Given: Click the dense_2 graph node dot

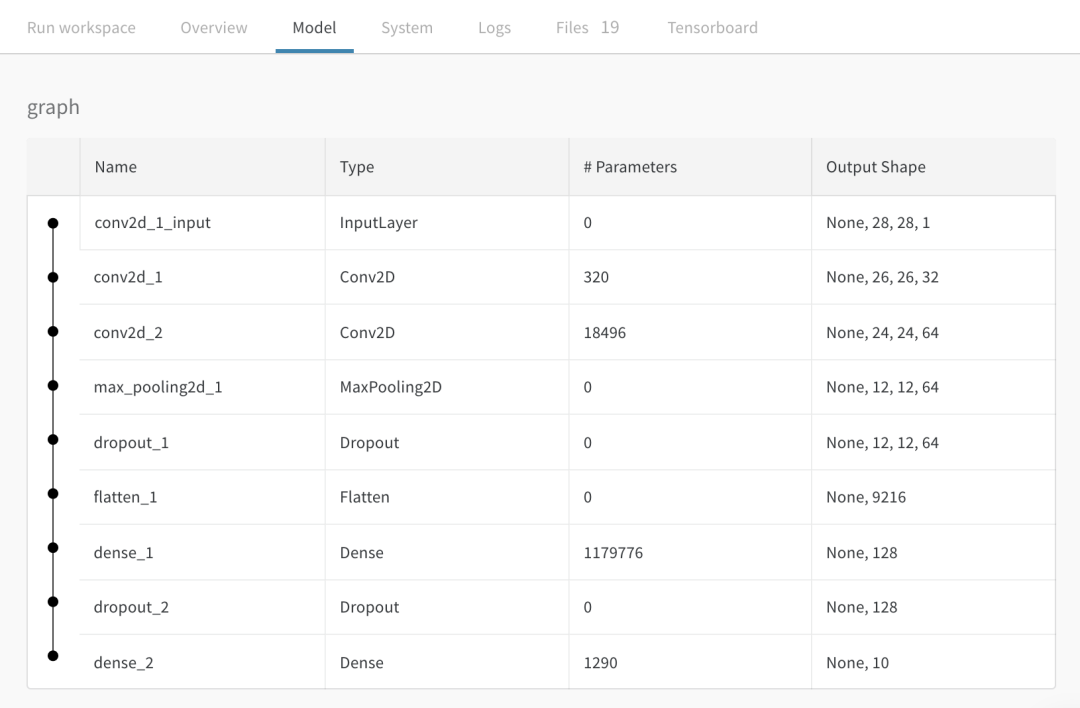Looking at the screenshot, I should pyautogui.click(x=53, y=656).
